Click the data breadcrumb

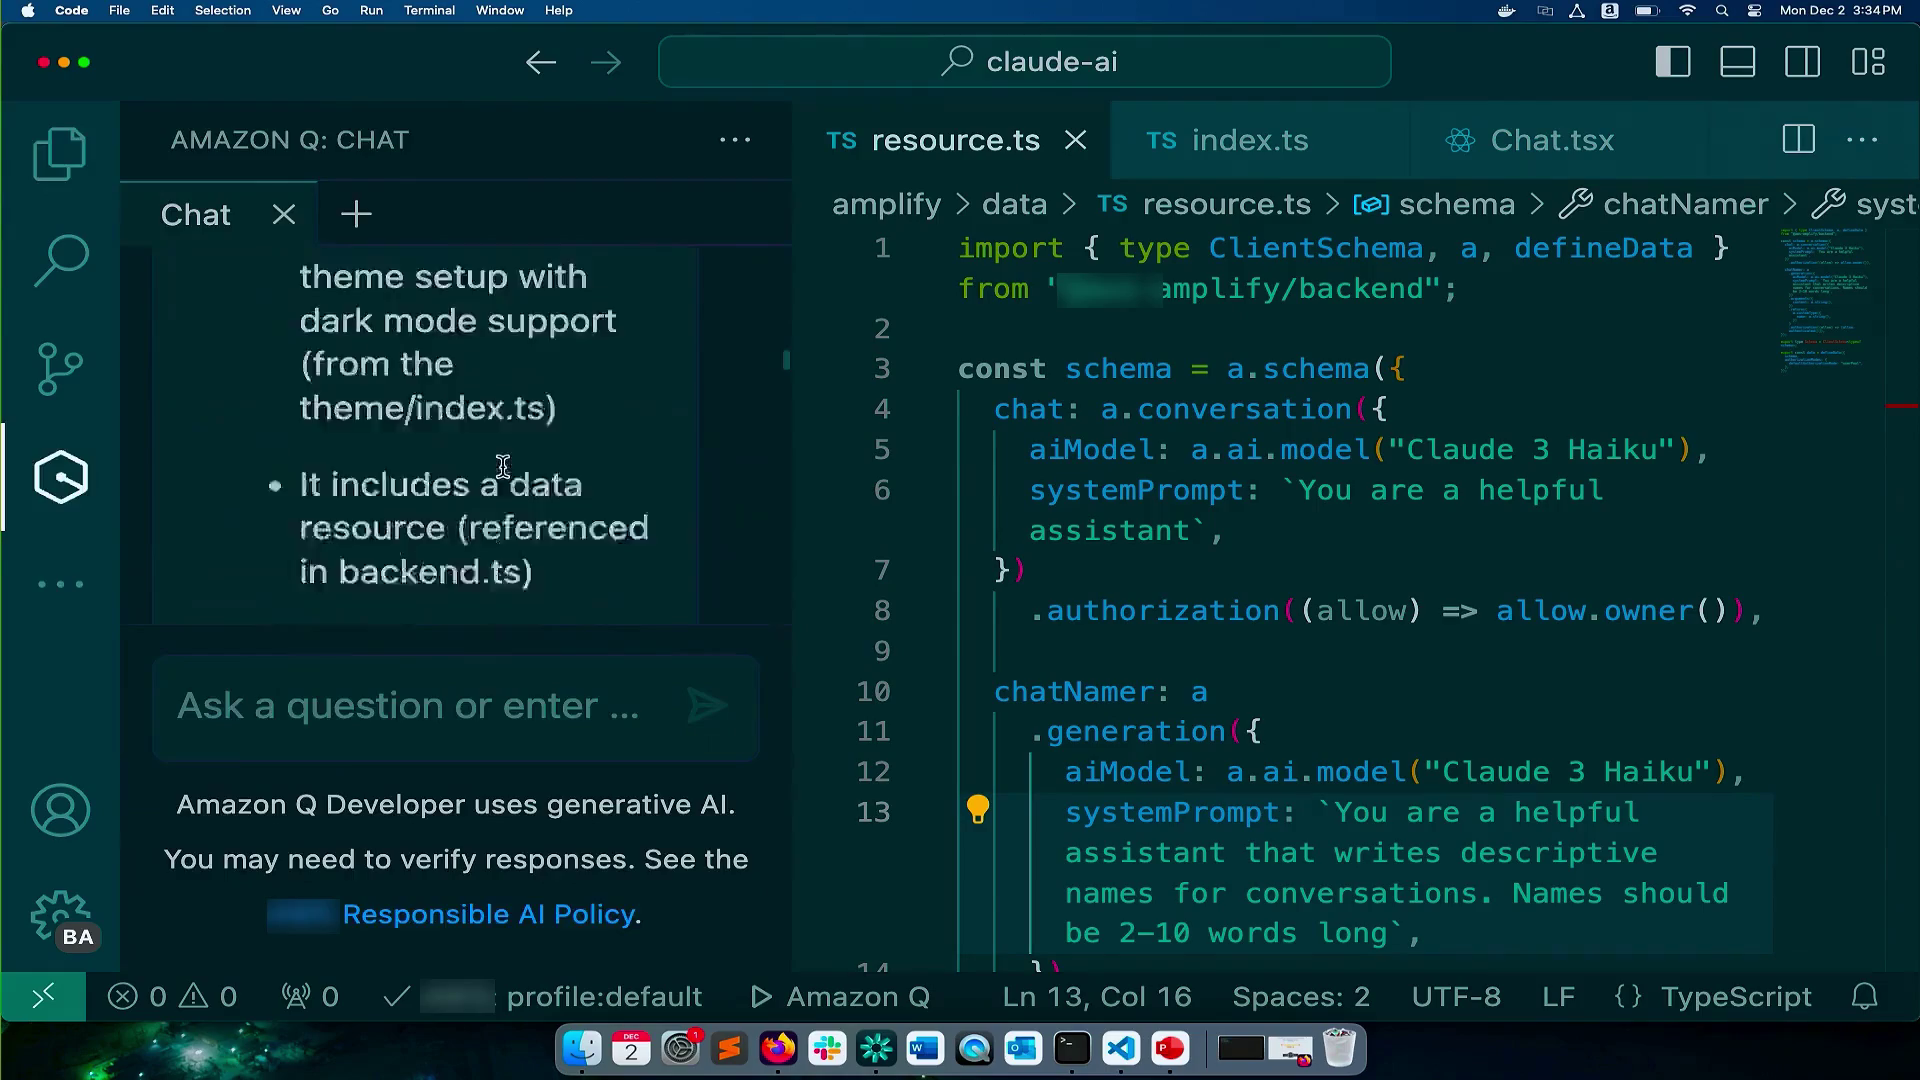pos(1014,205)
